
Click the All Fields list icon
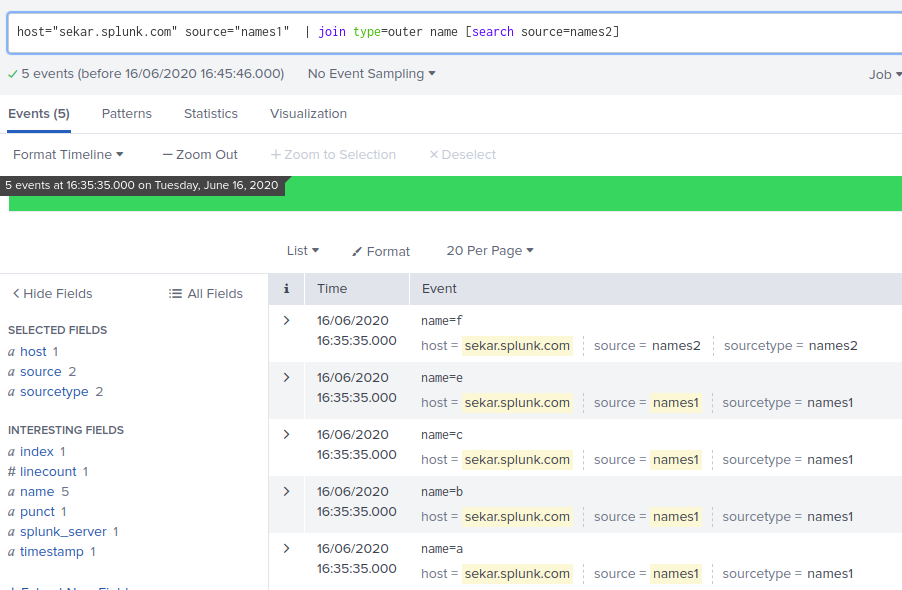tap(176, 294)
